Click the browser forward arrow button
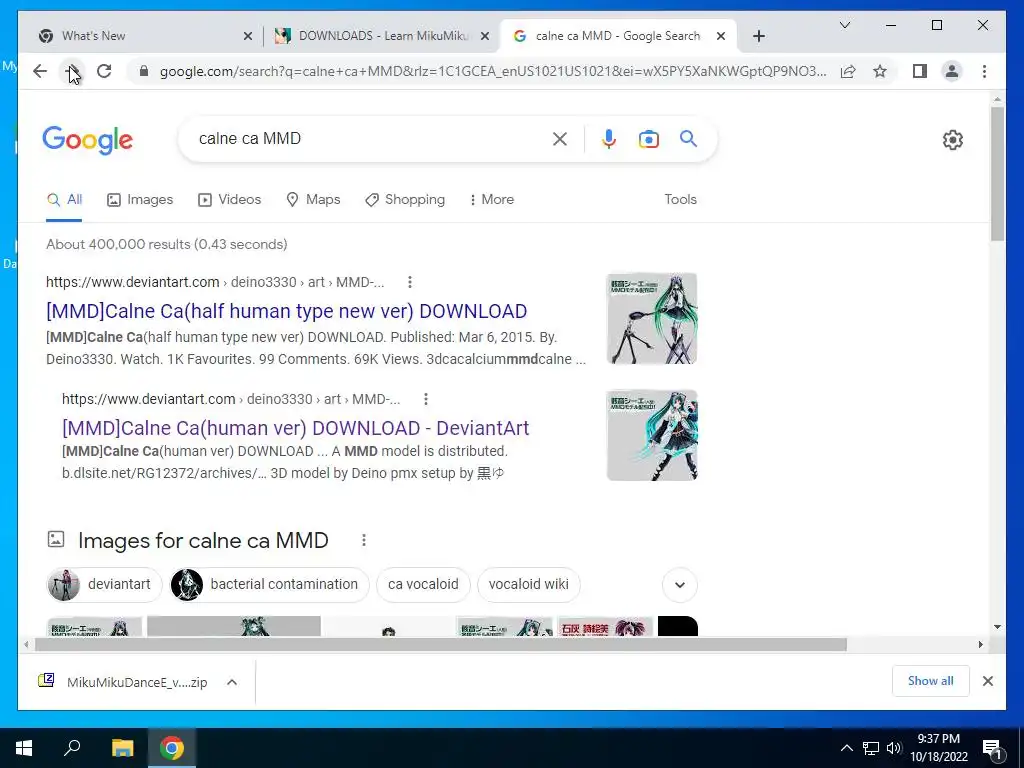 [72, 71]
